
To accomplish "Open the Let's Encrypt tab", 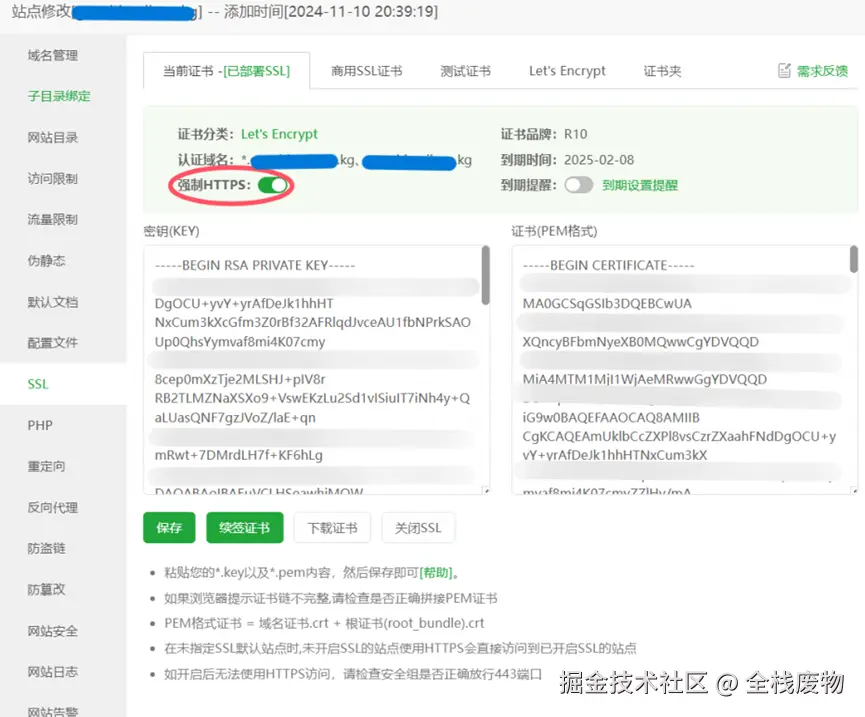I will (x=567, y=71).
